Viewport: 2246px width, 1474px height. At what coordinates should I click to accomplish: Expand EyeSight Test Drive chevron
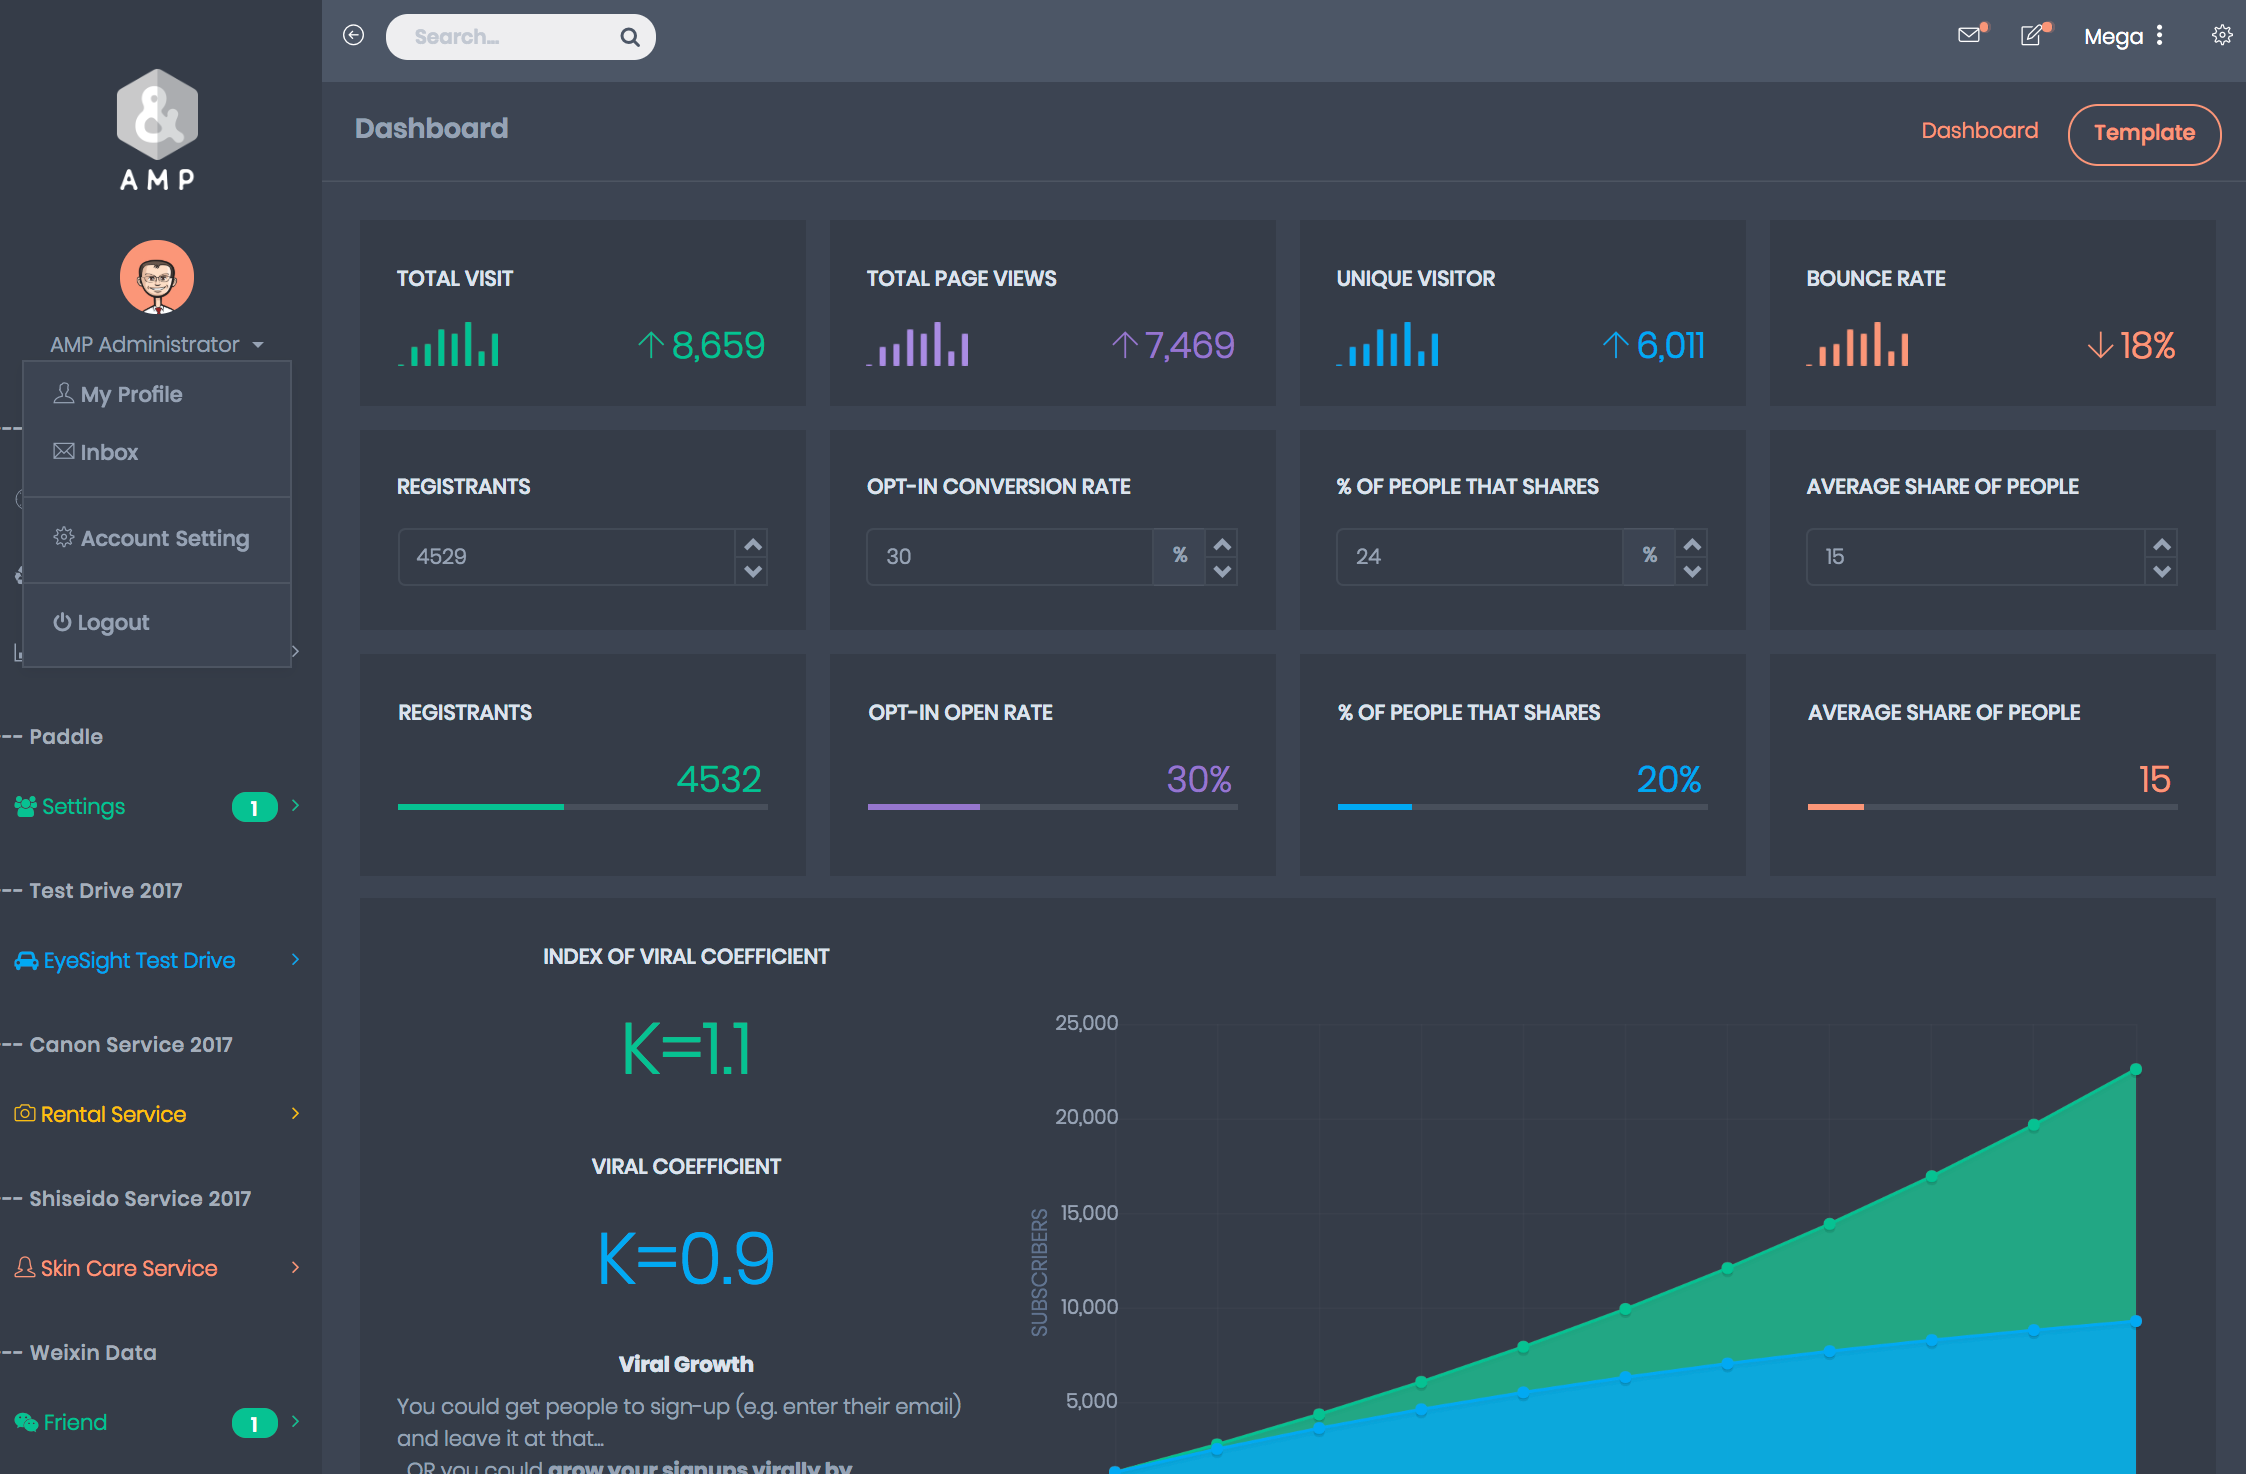click(295, 959)
